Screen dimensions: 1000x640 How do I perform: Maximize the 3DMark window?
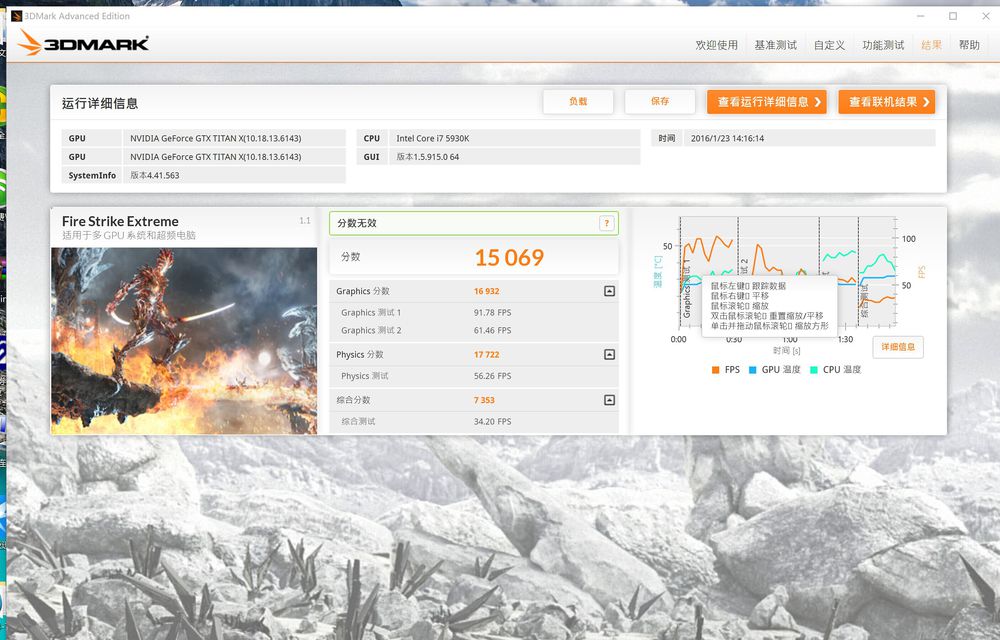[953, 16]
